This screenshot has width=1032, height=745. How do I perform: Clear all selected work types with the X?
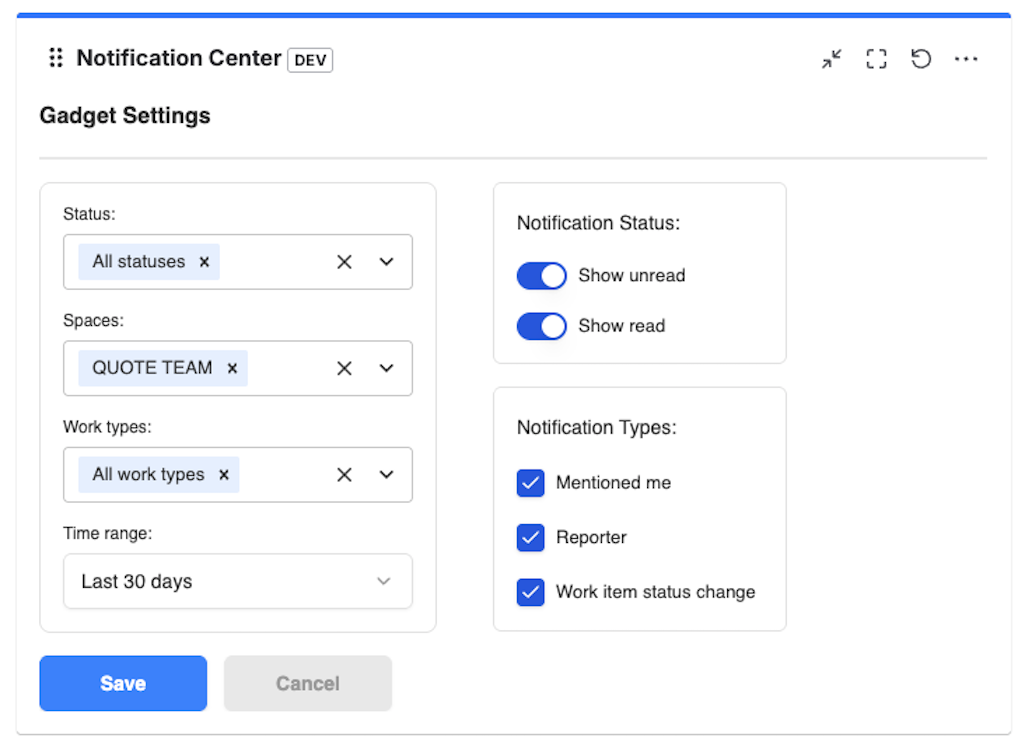[344, 474]
